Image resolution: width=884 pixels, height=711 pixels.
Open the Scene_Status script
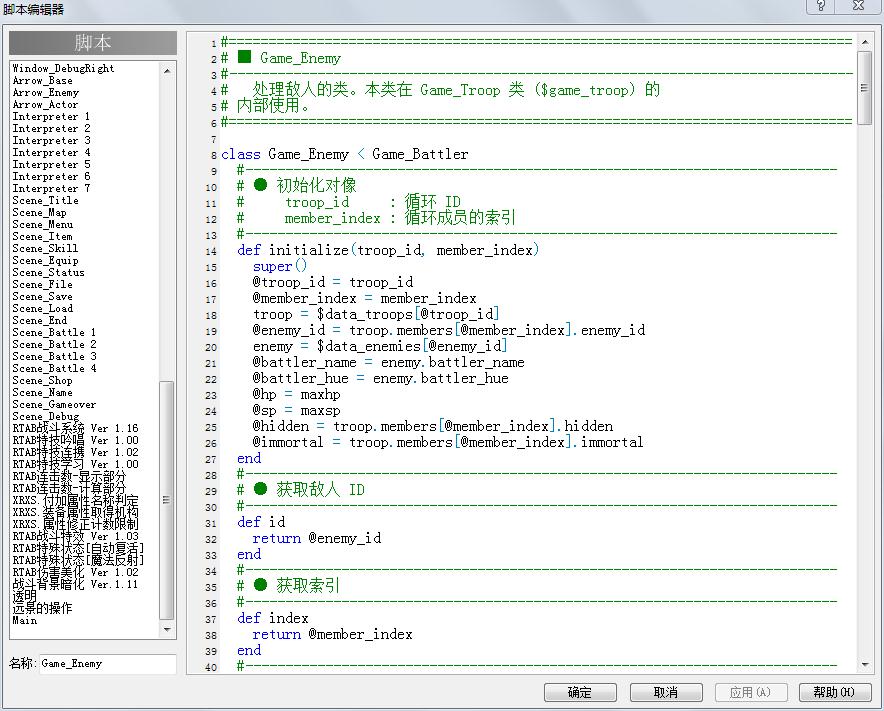(x=48, y=273)
